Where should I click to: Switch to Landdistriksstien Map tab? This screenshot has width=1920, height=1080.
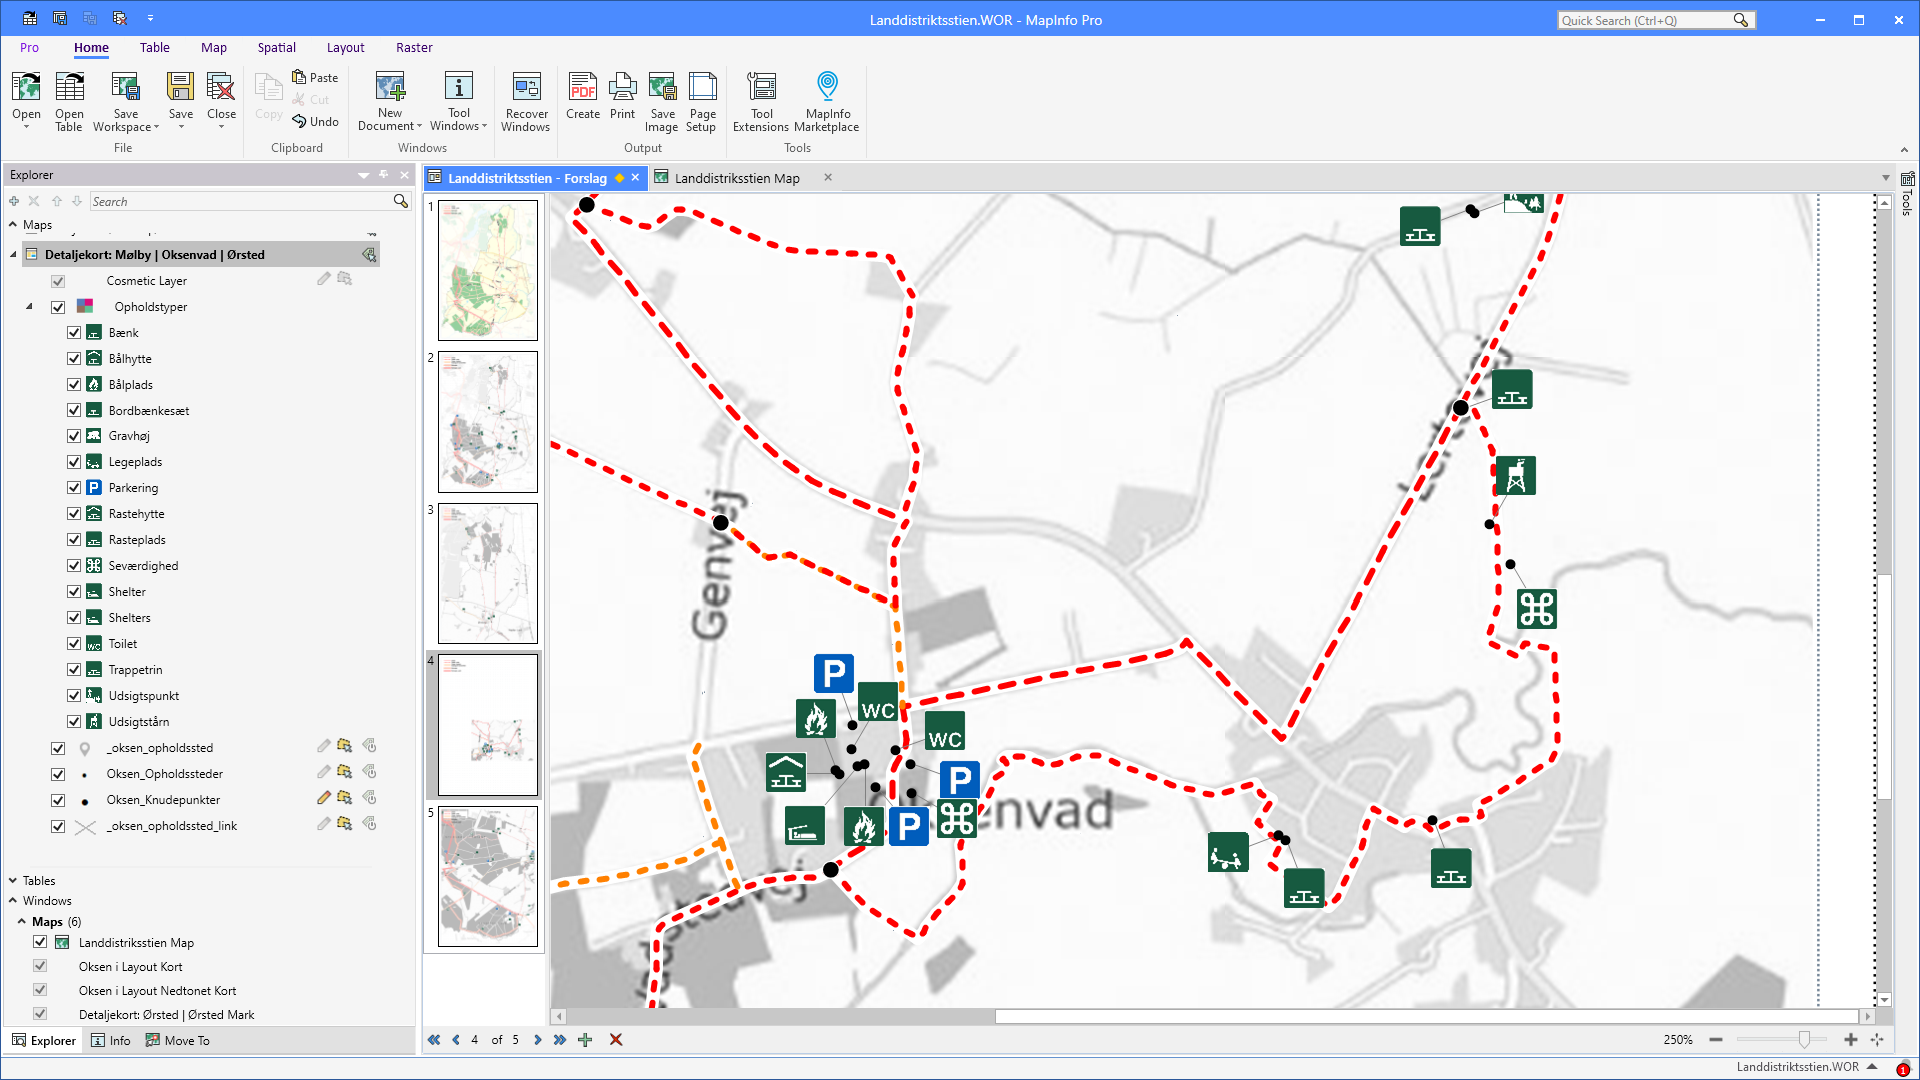(736, 178)
